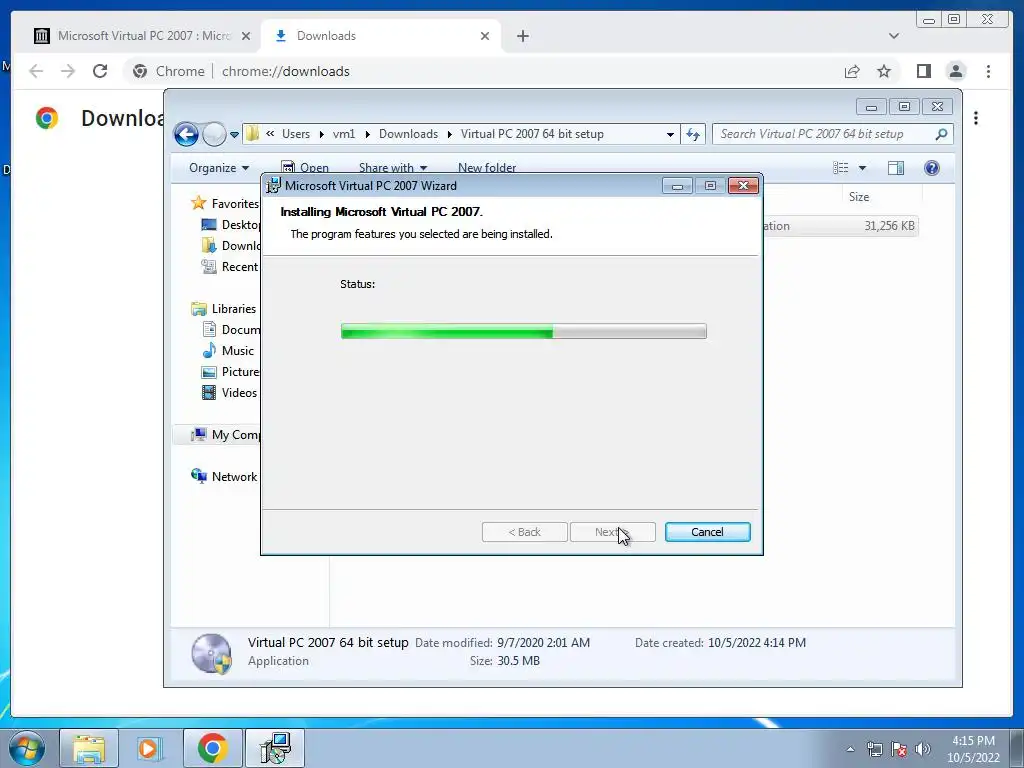
Task: Open Music library
Action: (x=228, y=351)
